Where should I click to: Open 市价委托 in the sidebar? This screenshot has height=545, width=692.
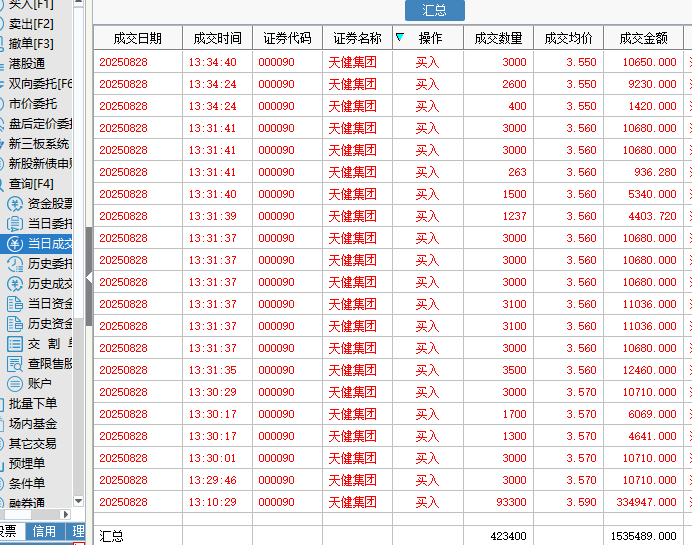tap(33, 104)
